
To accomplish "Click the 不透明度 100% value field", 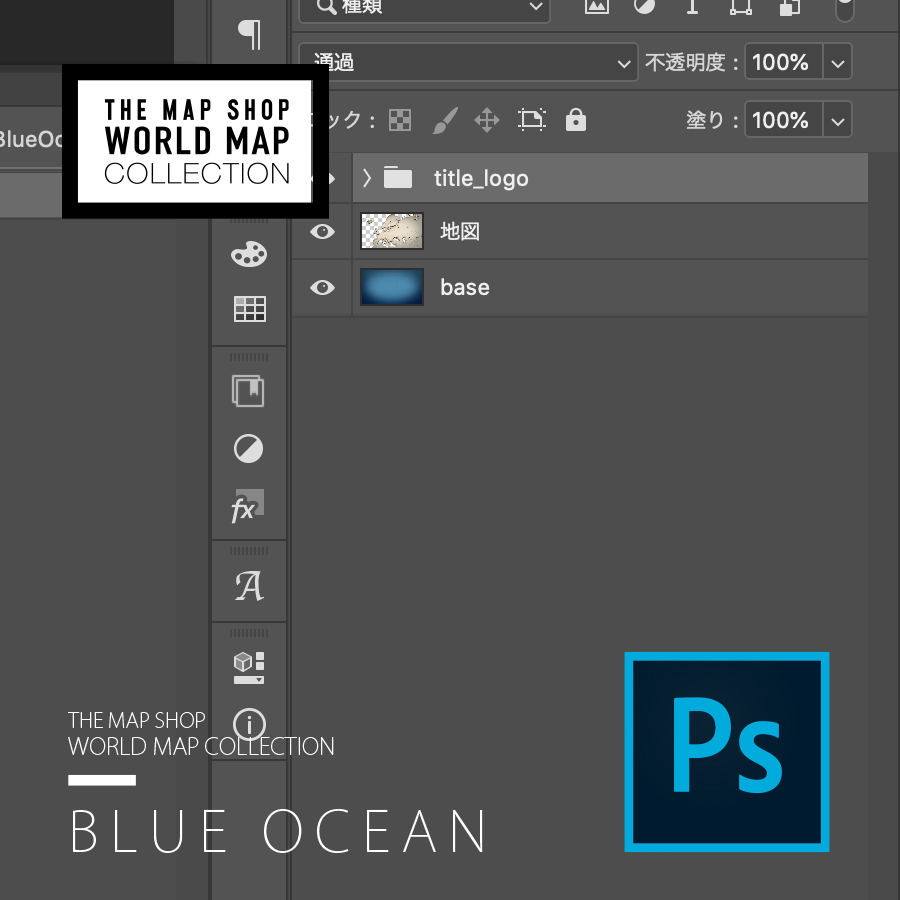I will coord(783,62).
